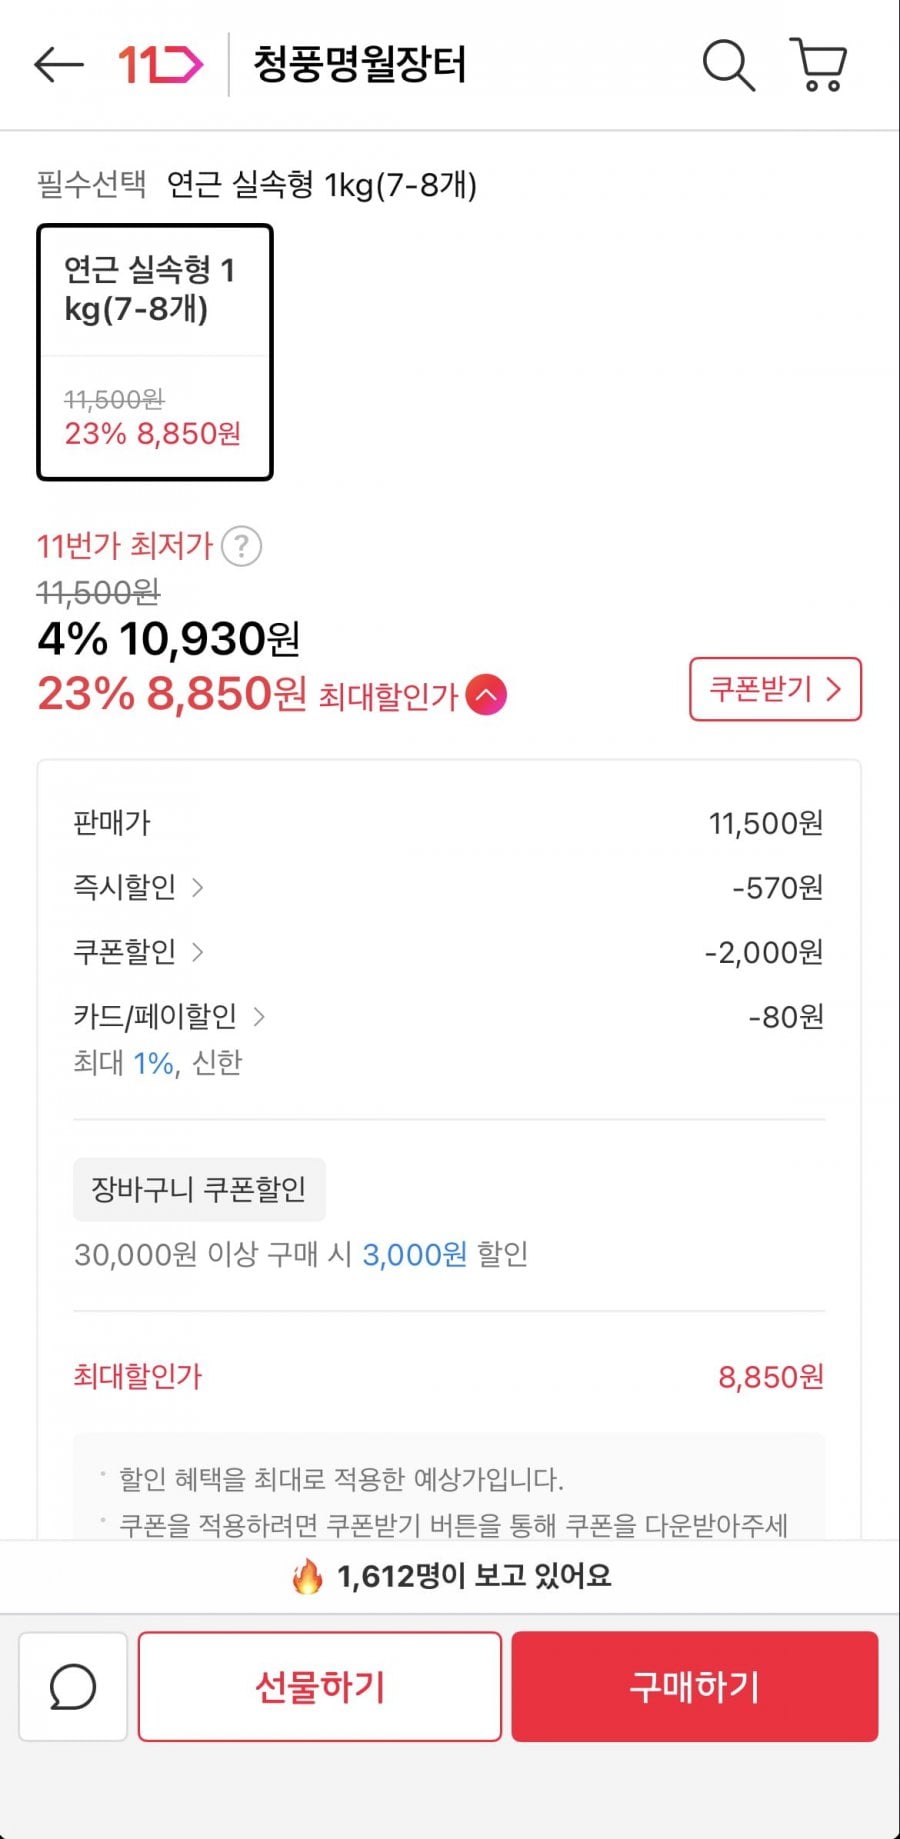Open the 청풍명월장터 store title
Screen dimensions: 900x1839
coord(360,65)
